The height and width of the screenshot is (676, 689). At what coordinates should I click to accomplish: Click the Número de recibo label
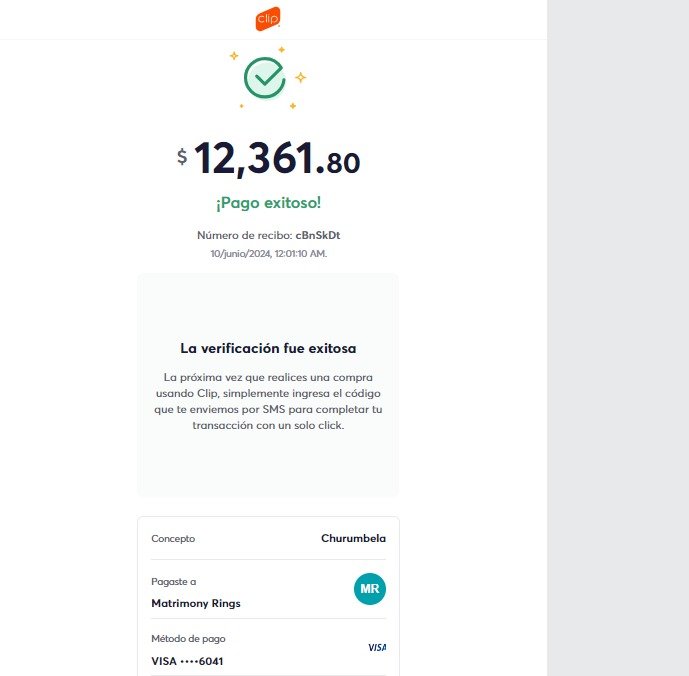(x=245, y=235)
